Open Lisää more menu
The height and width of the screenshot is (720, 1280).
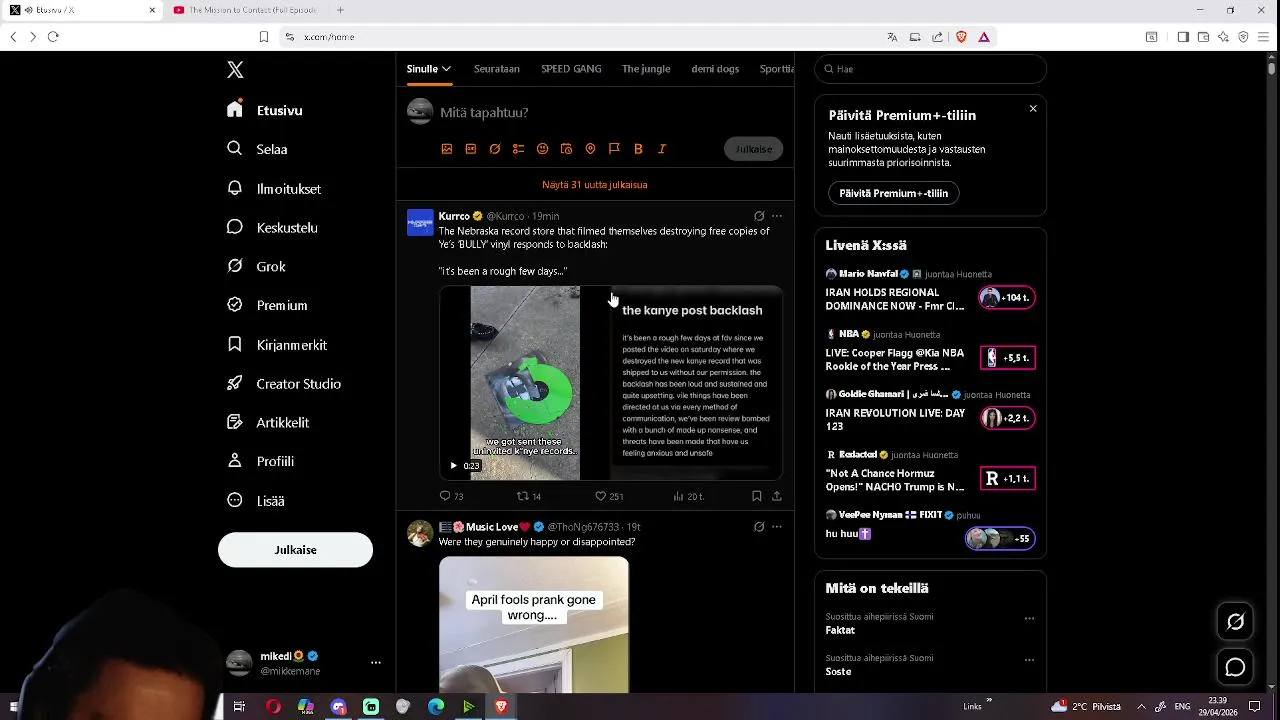(x=256, y=500)
